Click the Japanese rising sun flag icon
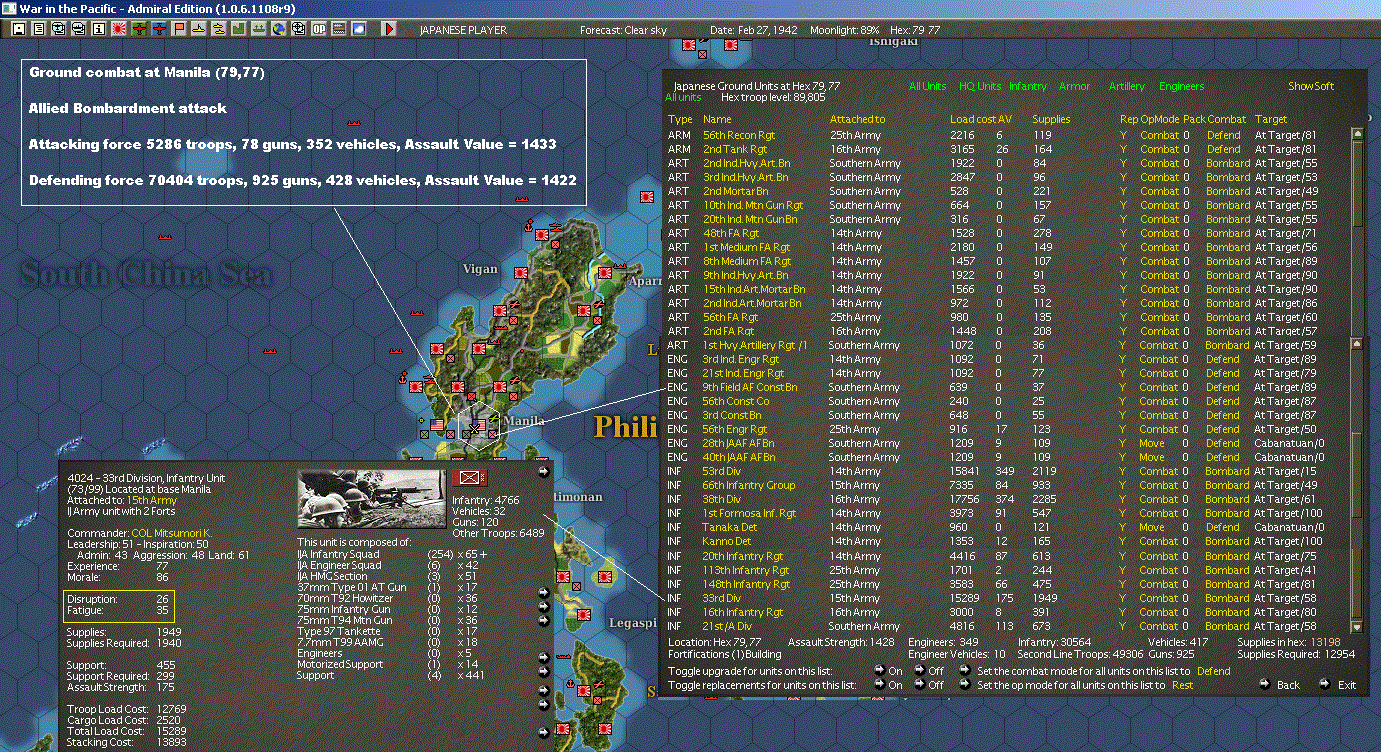Viewport: 1381px width, 752px height. pyautogui.click(x=119, y=28)
